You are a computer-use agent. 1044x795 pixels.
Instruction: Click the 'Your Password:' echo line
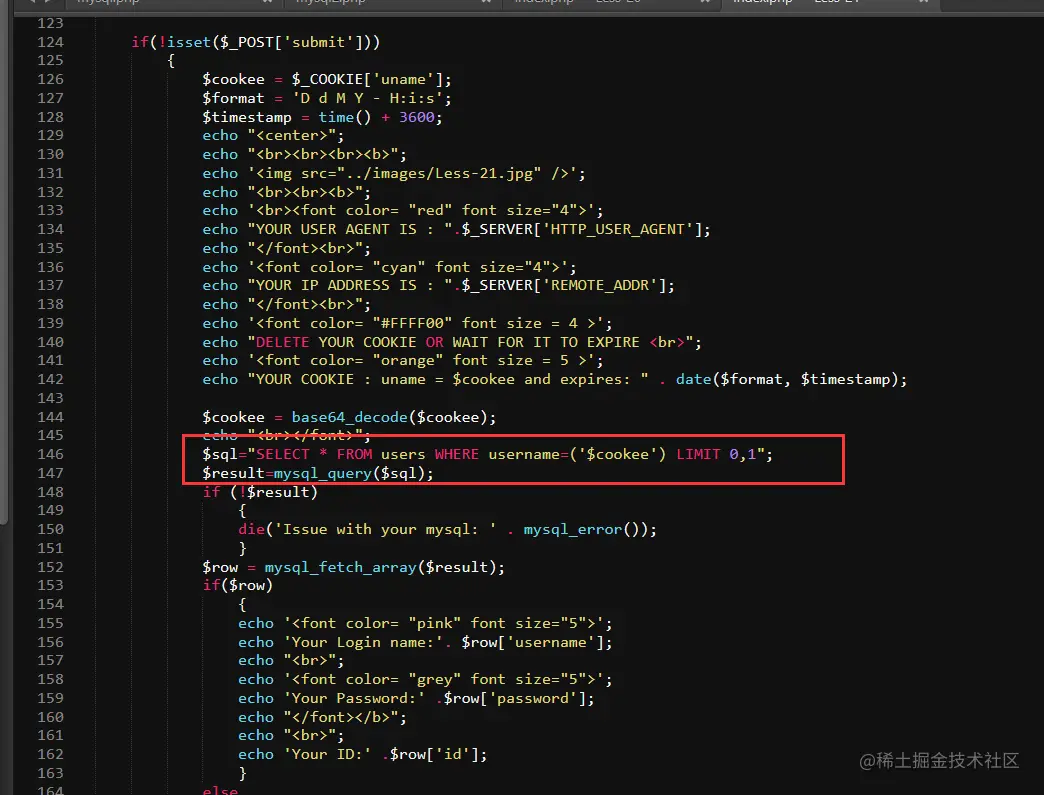pos(416,698)
